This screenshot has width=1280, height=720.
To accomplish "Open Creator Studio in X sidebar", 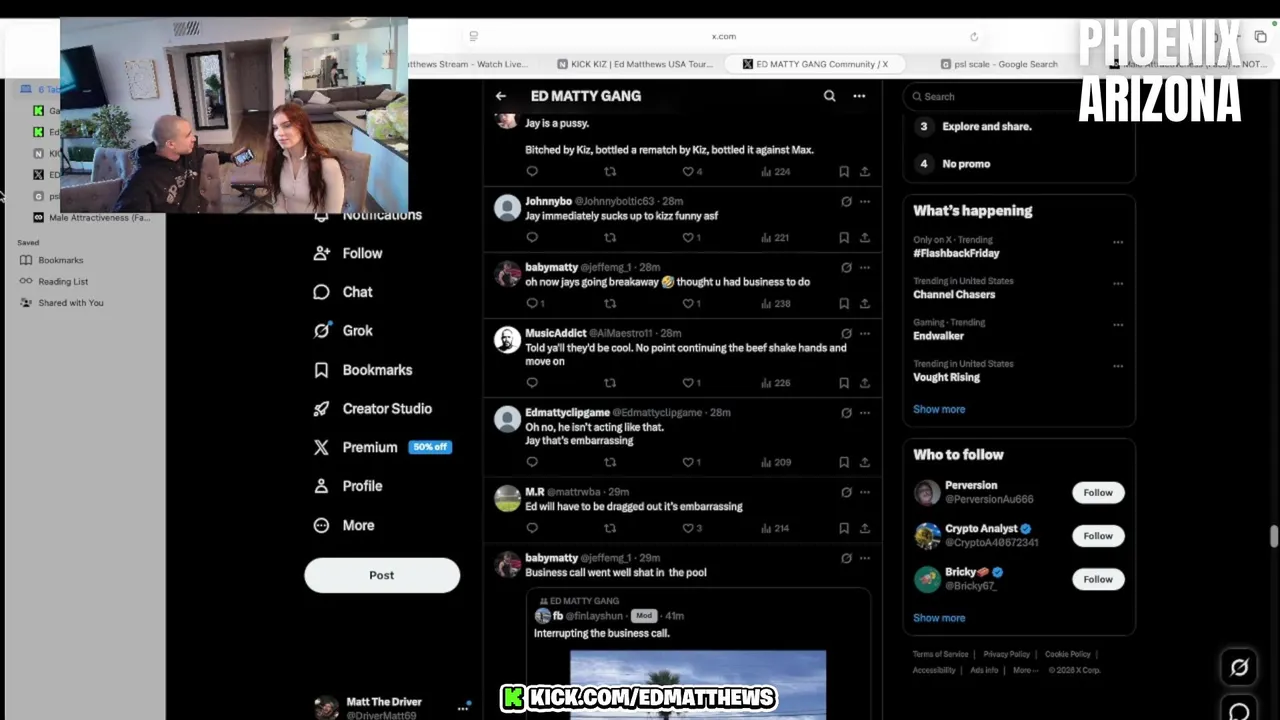I will tap(373, 409).
